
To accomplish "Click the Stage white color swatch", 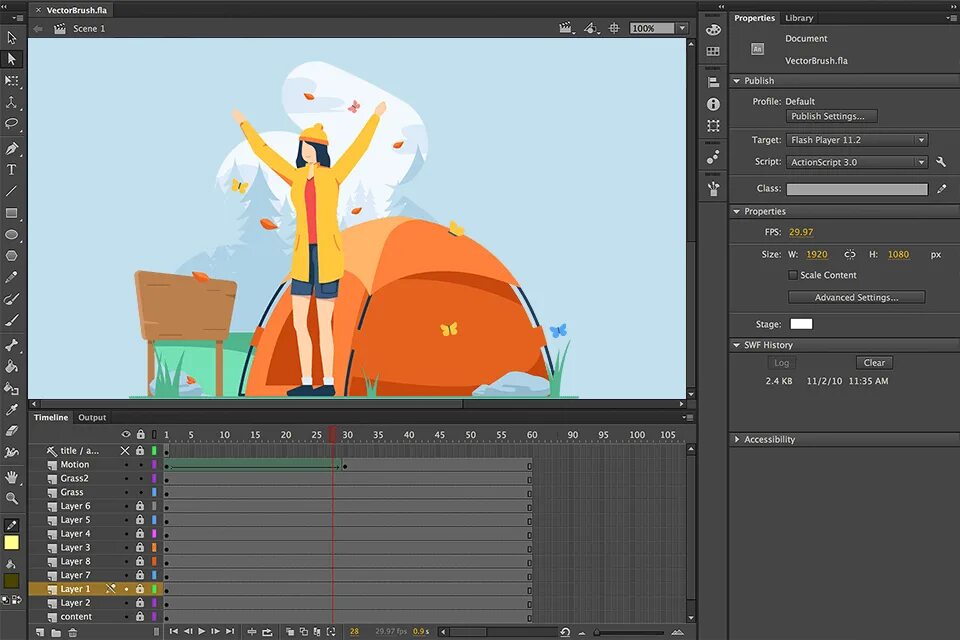I will coord(801,324).
